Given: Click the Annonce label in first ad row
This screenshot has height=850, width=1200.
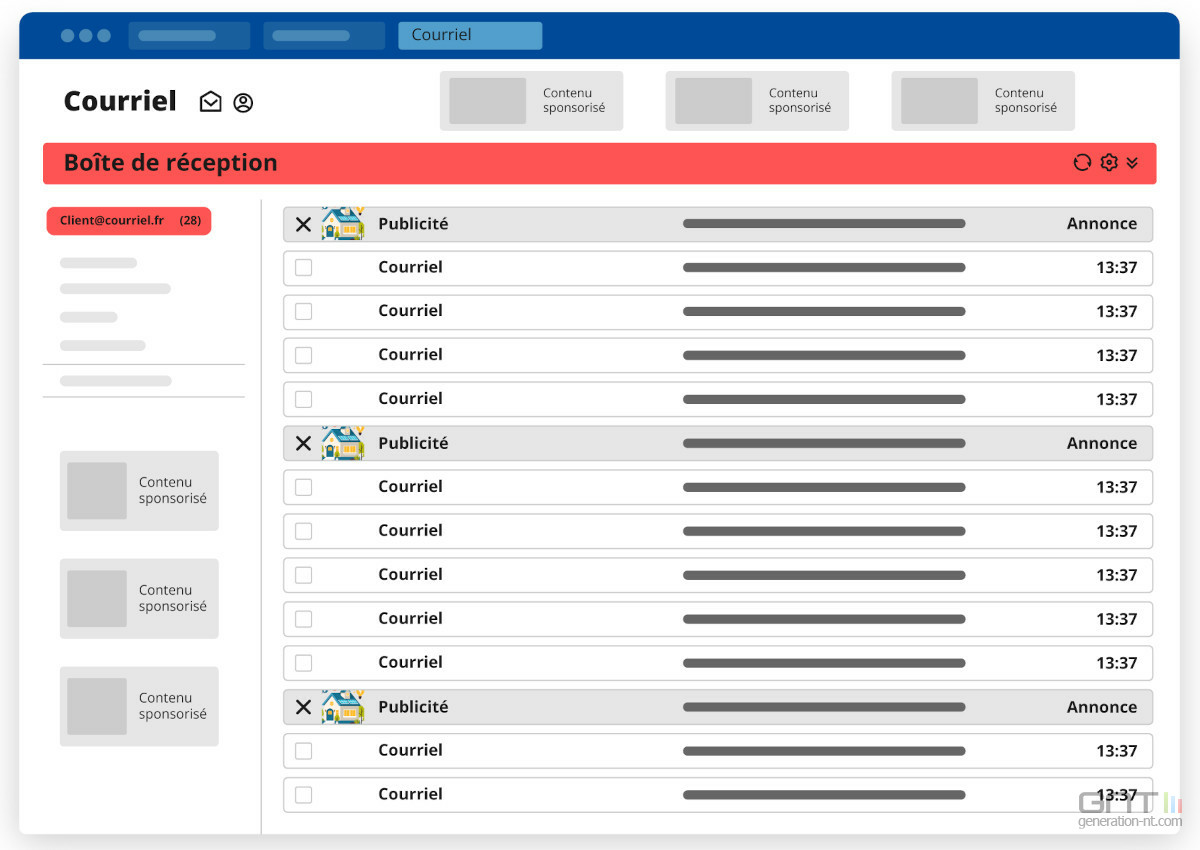Looking at the screenshot, I should point(1101,224).
